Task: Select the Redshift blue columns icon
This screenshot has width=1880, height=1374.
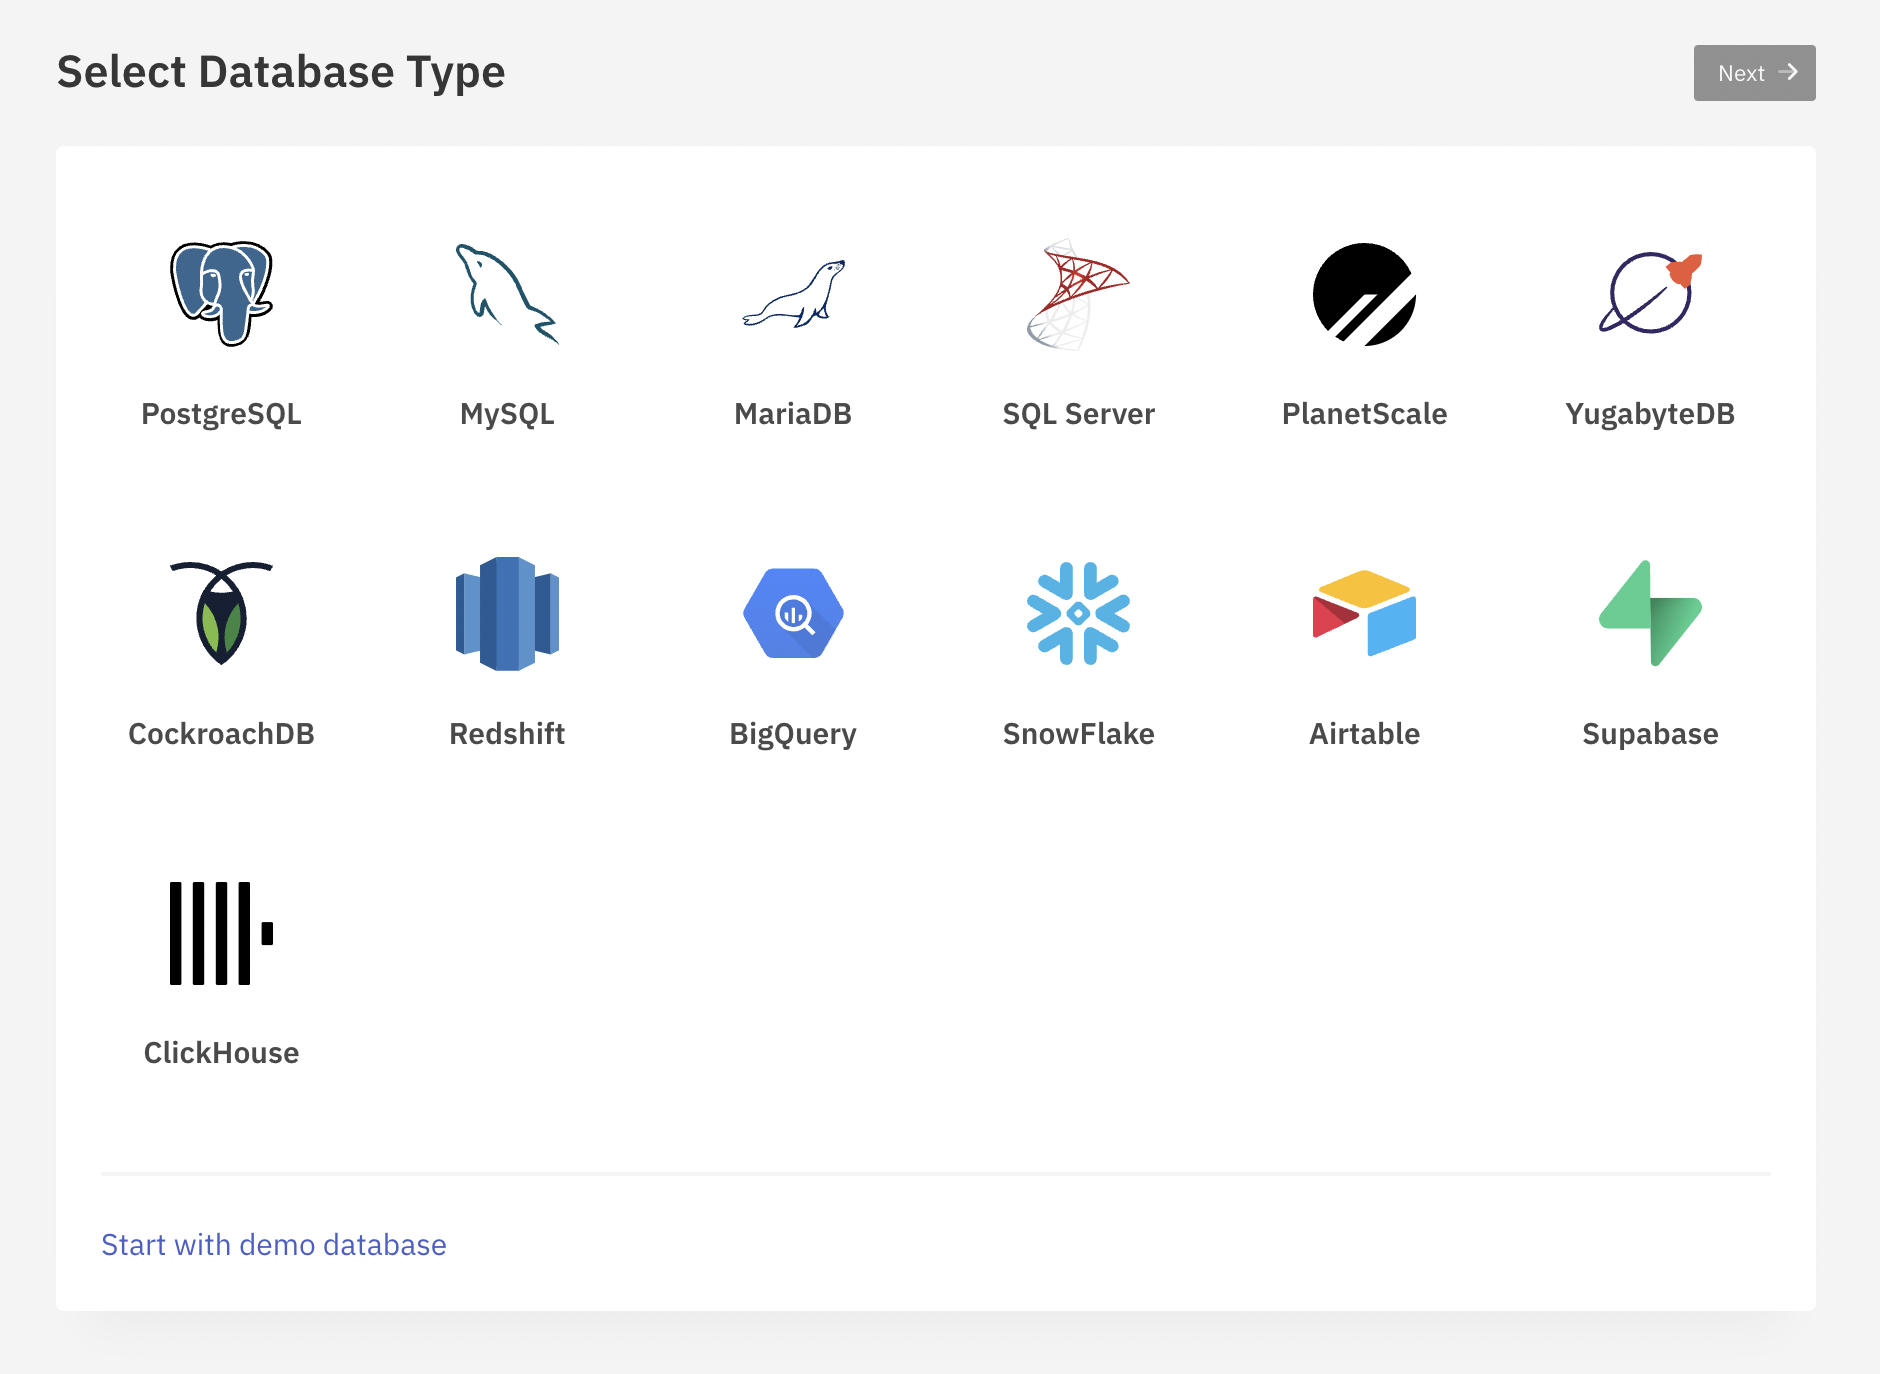Action: tap(507, 613)
